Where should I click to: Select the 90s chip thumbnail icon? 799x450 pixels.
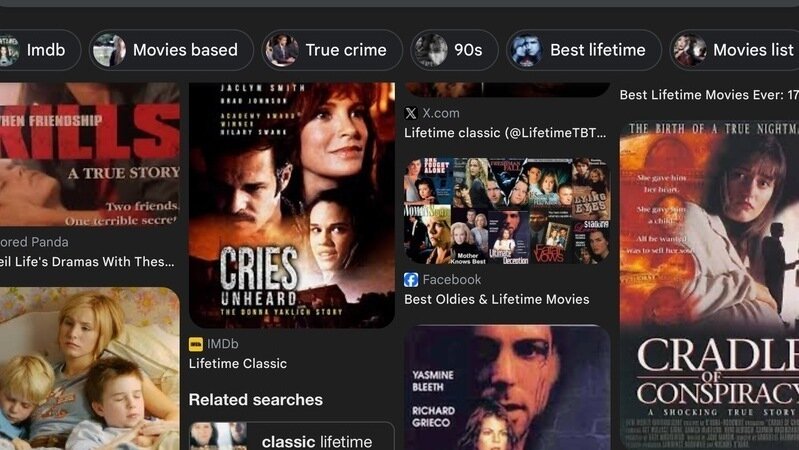tap(431, 50)
